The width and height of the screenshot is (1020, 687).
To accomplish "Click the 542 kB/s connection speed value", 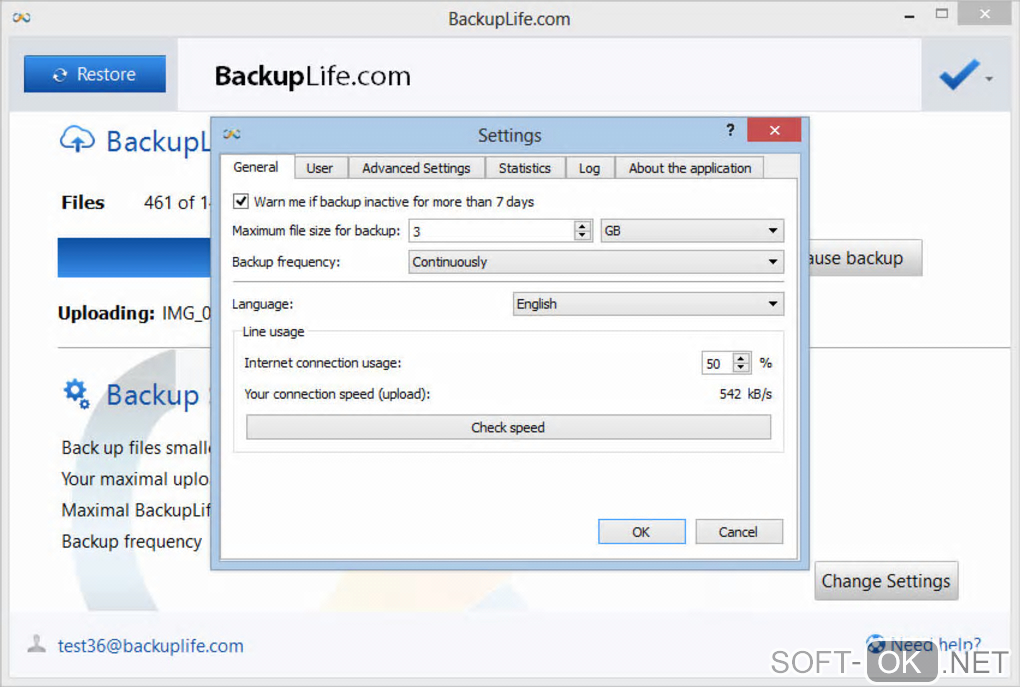I will 745,394.
